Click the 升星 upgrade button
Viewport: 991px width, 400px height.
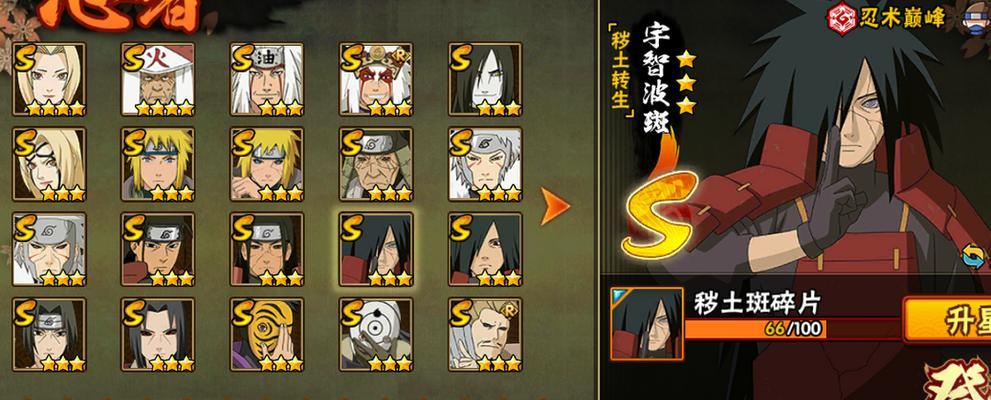[x=948, y=320]
